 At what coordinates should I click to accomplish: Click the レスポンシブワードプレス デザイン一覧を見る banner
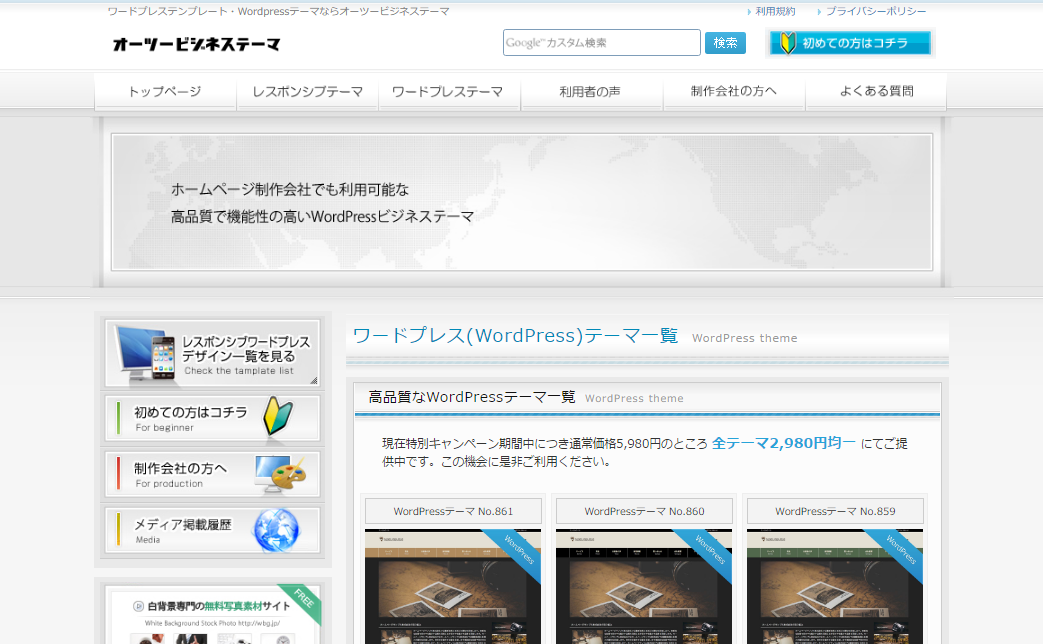click(x=213, y=353)
